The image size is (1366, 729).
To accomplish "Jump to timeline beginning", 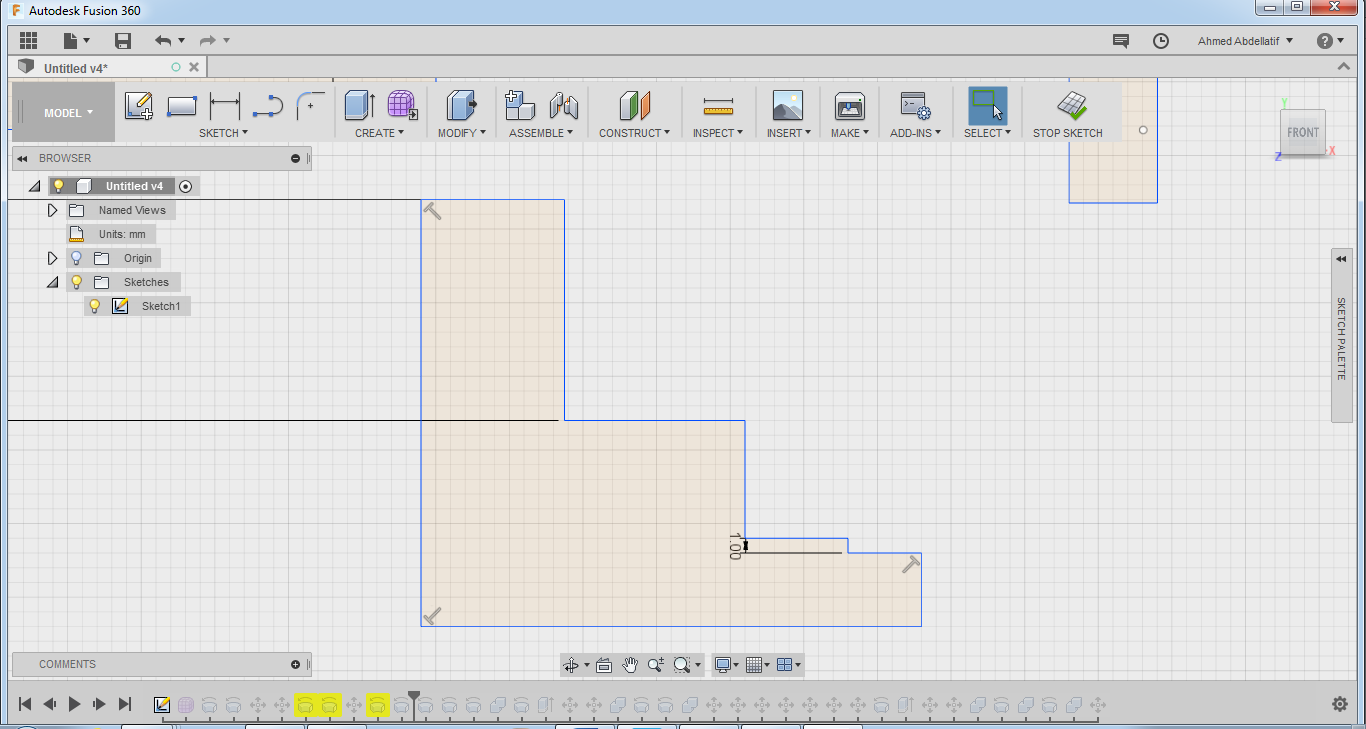I will [25, 704].
